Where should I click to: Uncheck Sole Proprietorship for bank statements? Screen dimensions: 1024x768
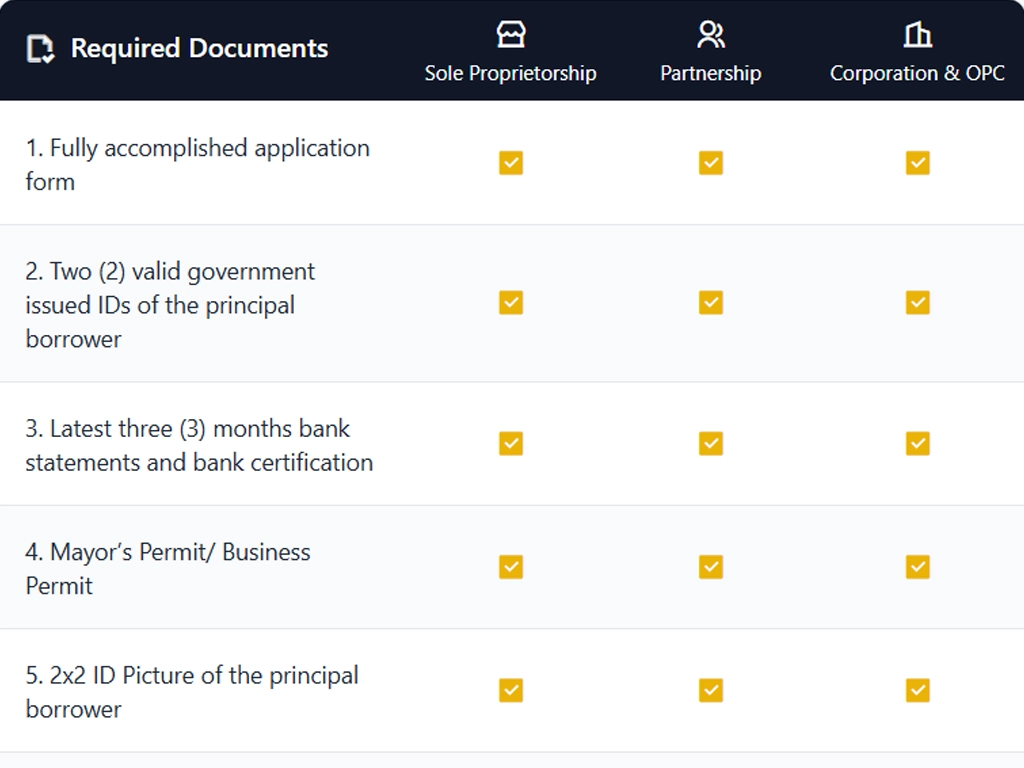[510, 443]
